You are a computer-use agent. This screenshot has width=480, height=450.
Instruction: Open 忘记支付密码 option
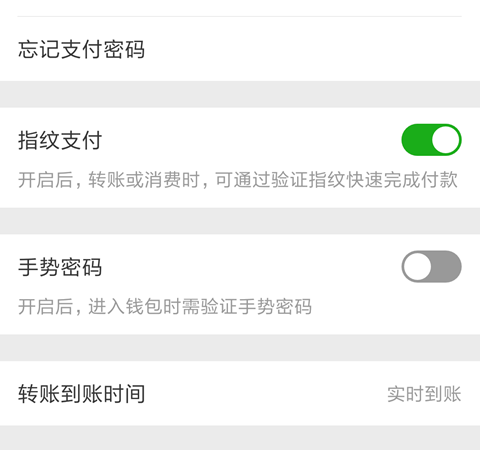click(x=240, y=49)
